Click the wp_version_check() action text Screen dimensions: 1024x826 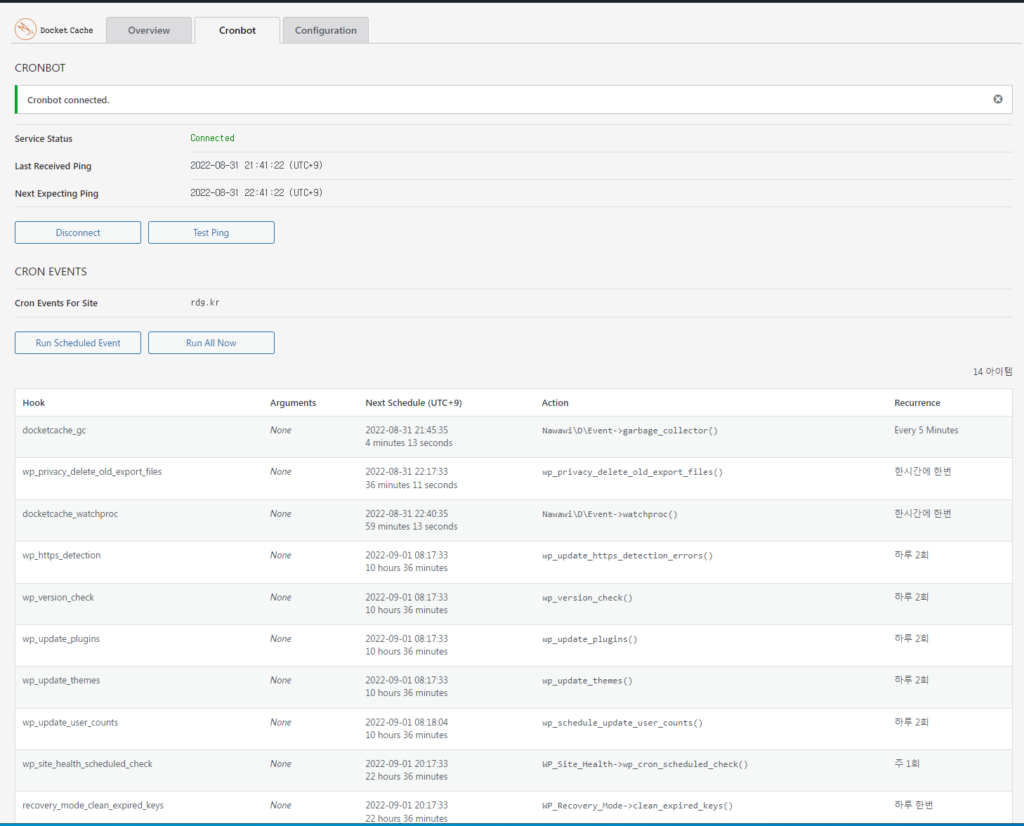pos(587,597)
